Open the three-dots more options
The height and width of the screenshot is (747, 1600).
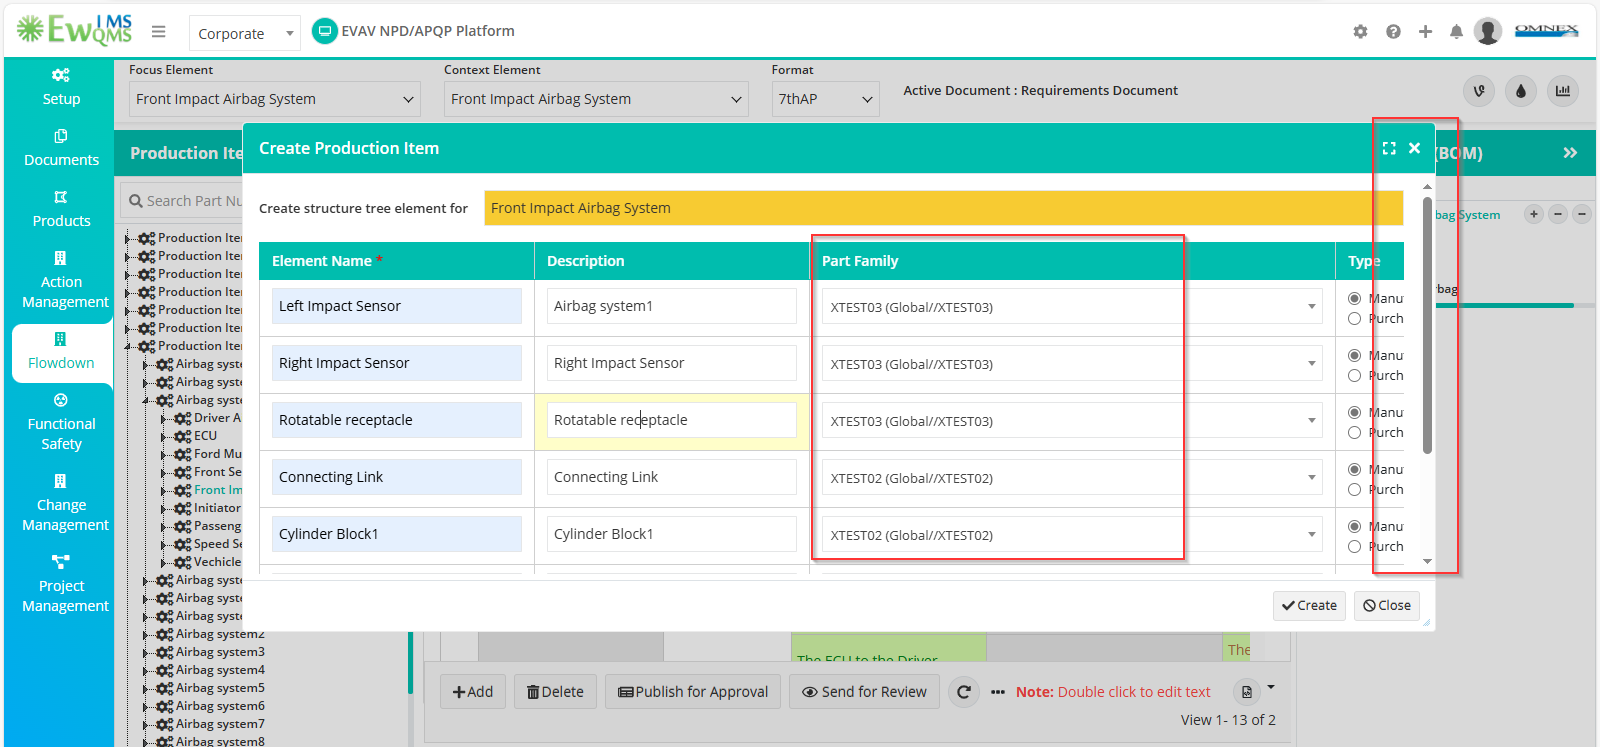(998, 692)
